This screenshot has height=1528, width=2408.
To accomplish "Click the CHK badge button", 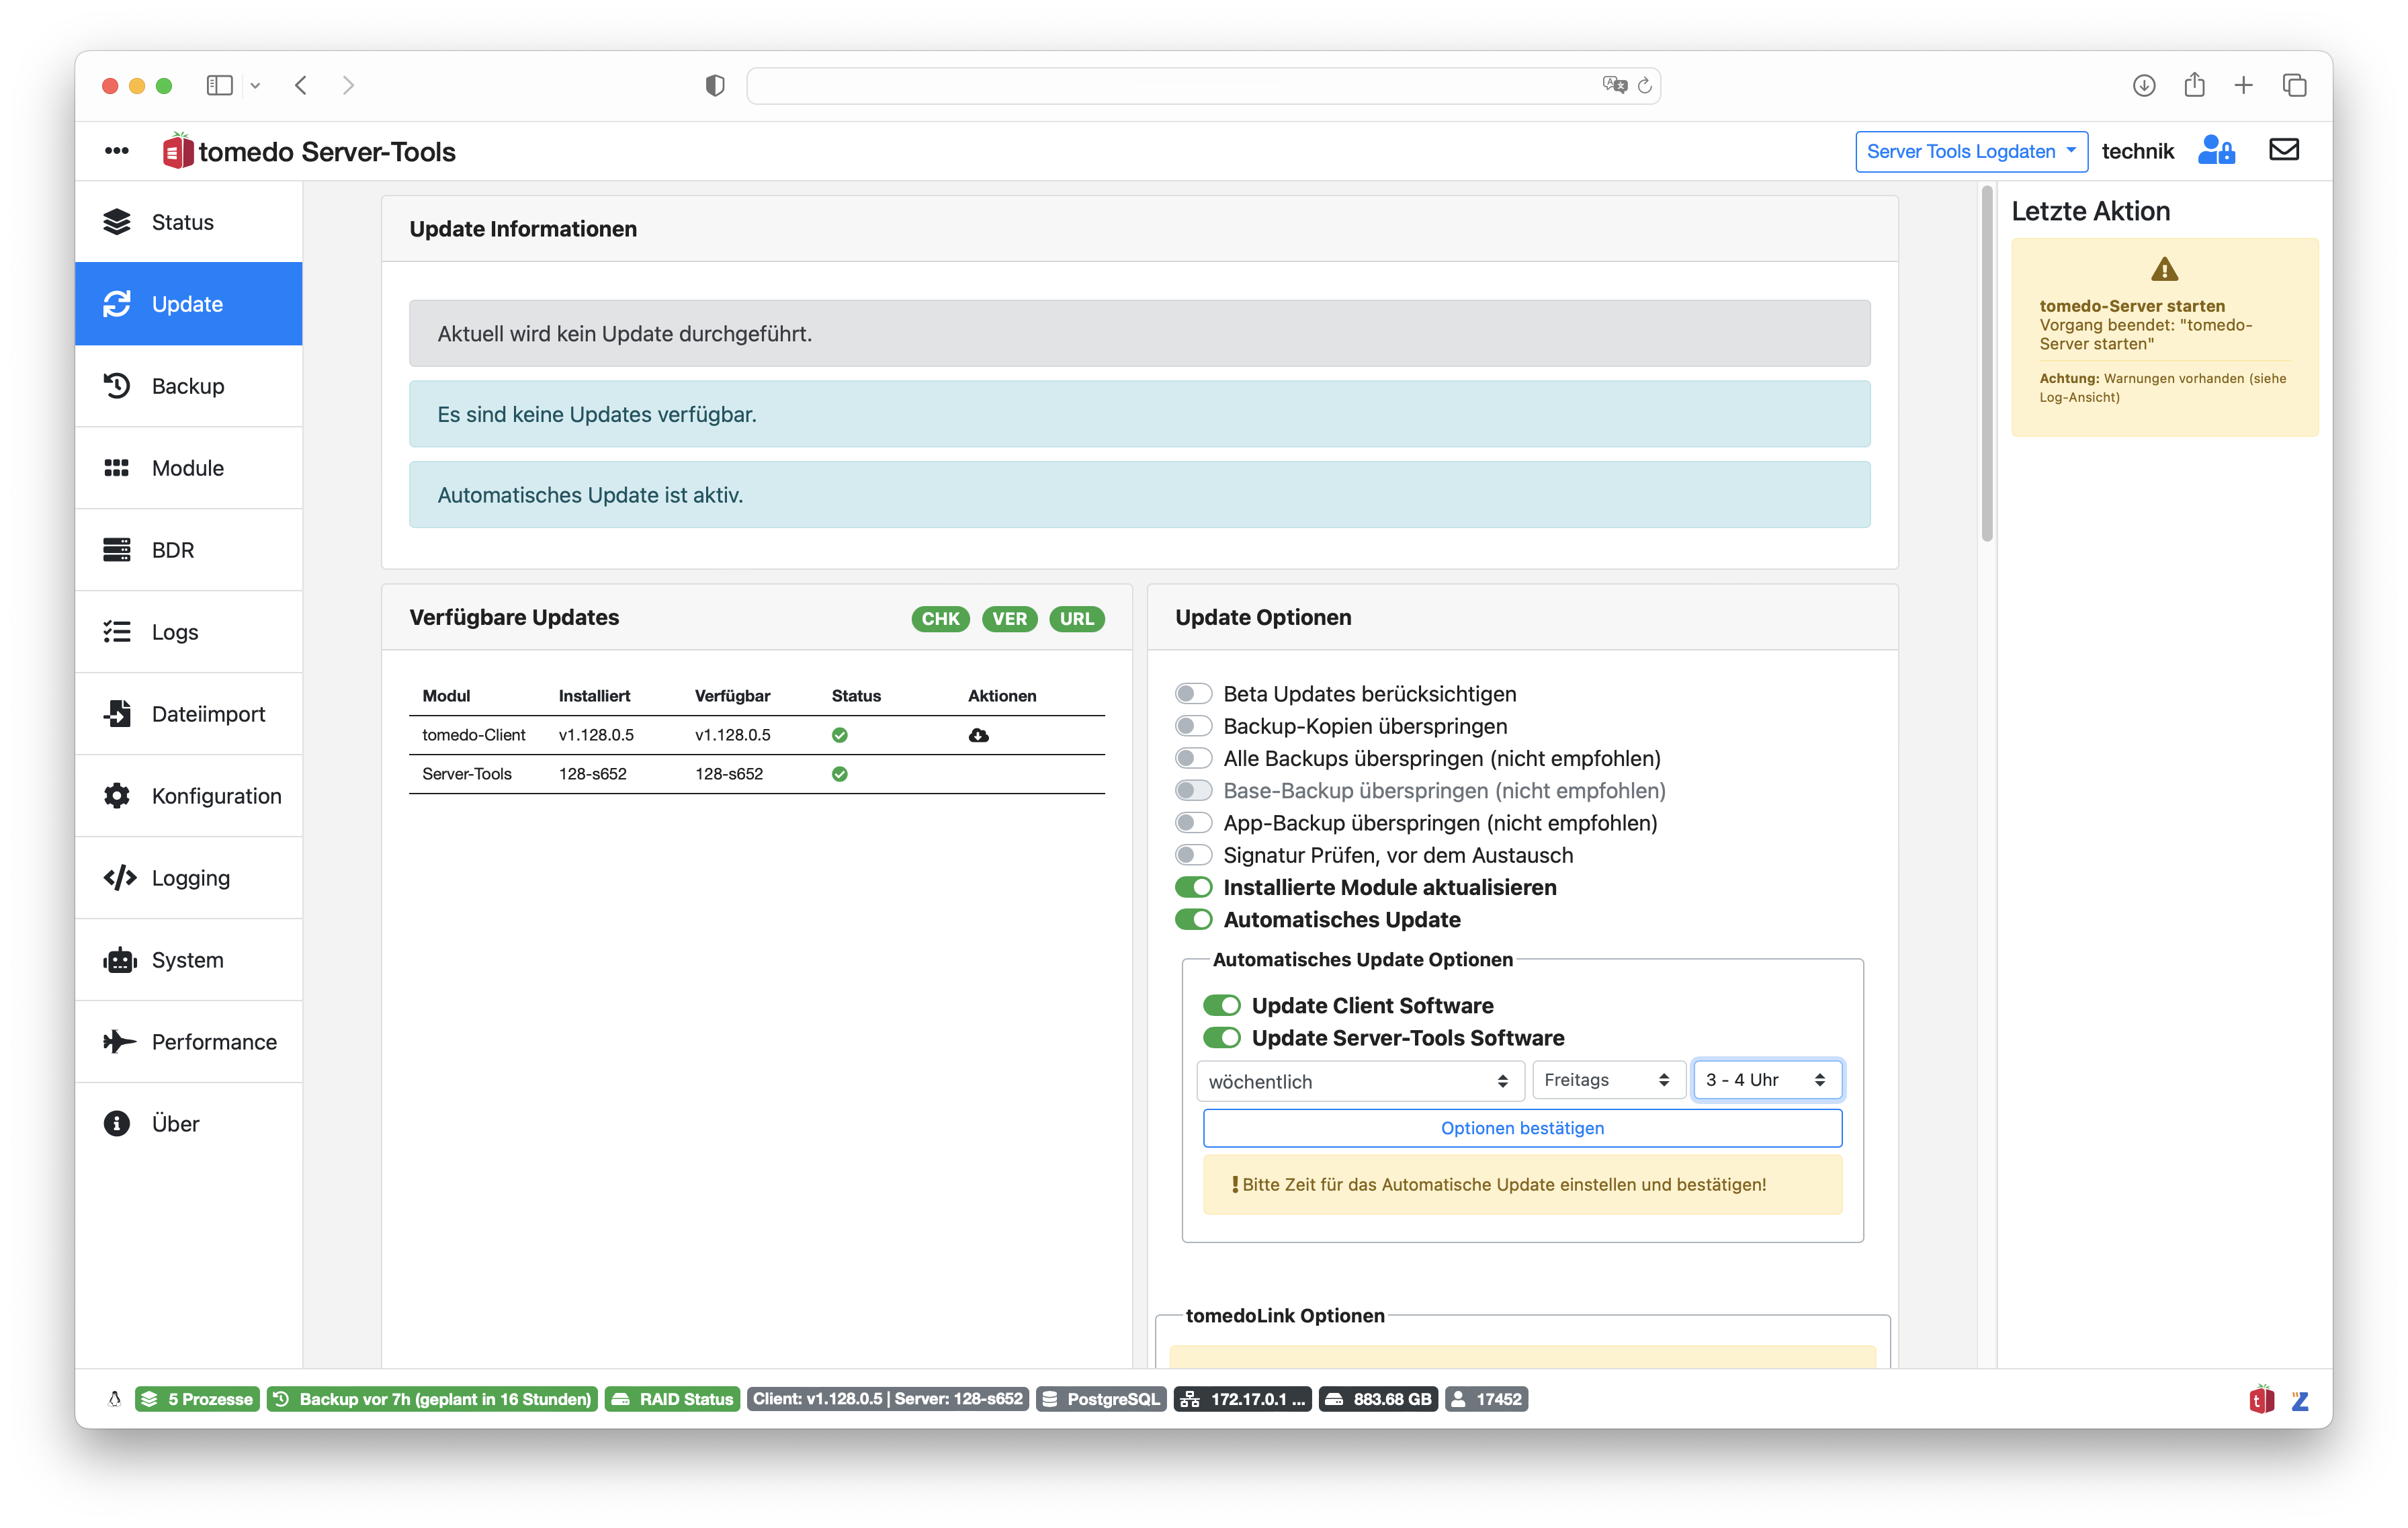I will tap(940, 619).
